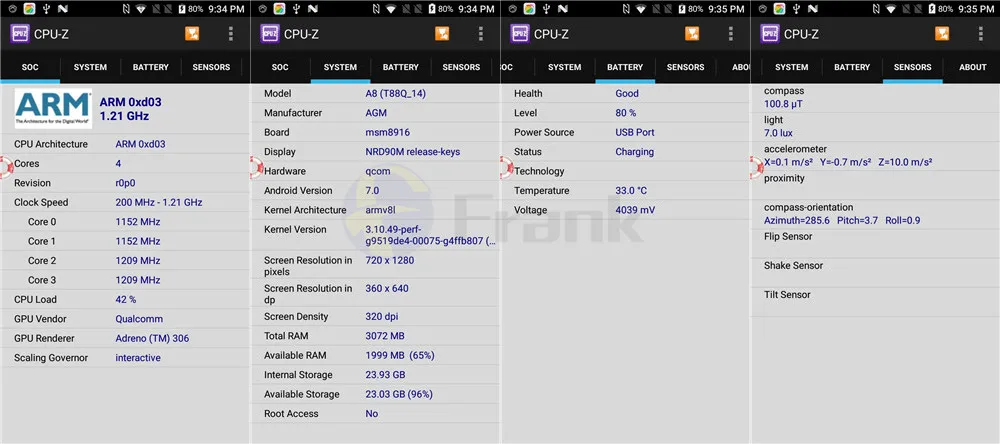
Task: Switch to BATTERY tab on the System screen
Action: coord(401,67)
